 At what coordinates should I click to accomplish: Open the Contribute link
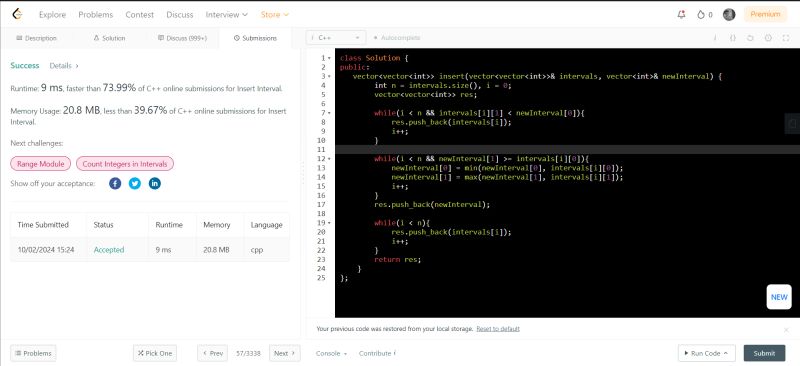click(x=377, y=353)
